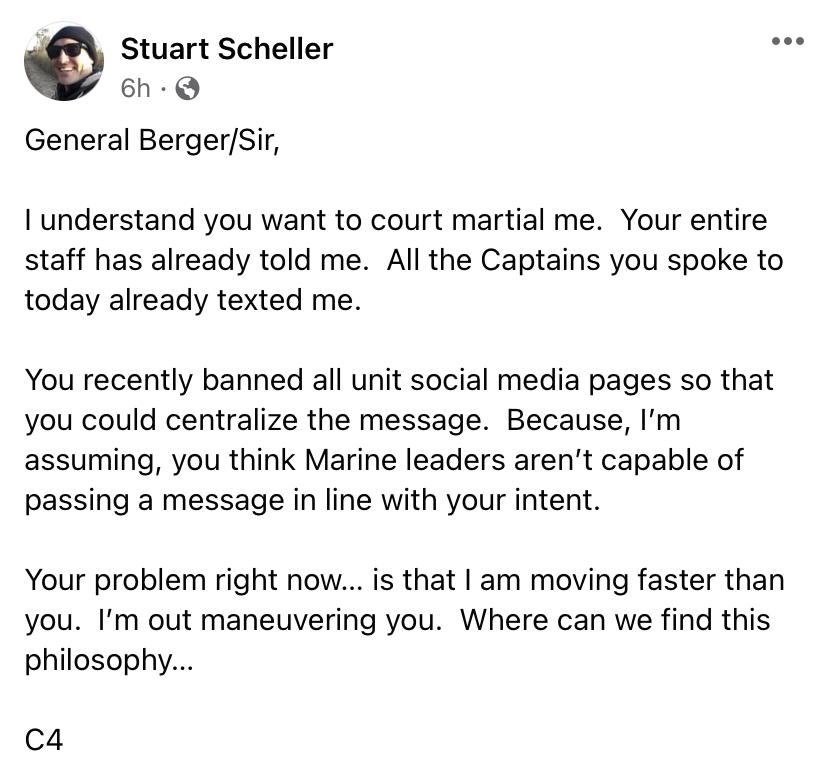Viewport: 828px width, 776px height.
Task: Open Stuart Scheller's profile picture
Action: 64,64
